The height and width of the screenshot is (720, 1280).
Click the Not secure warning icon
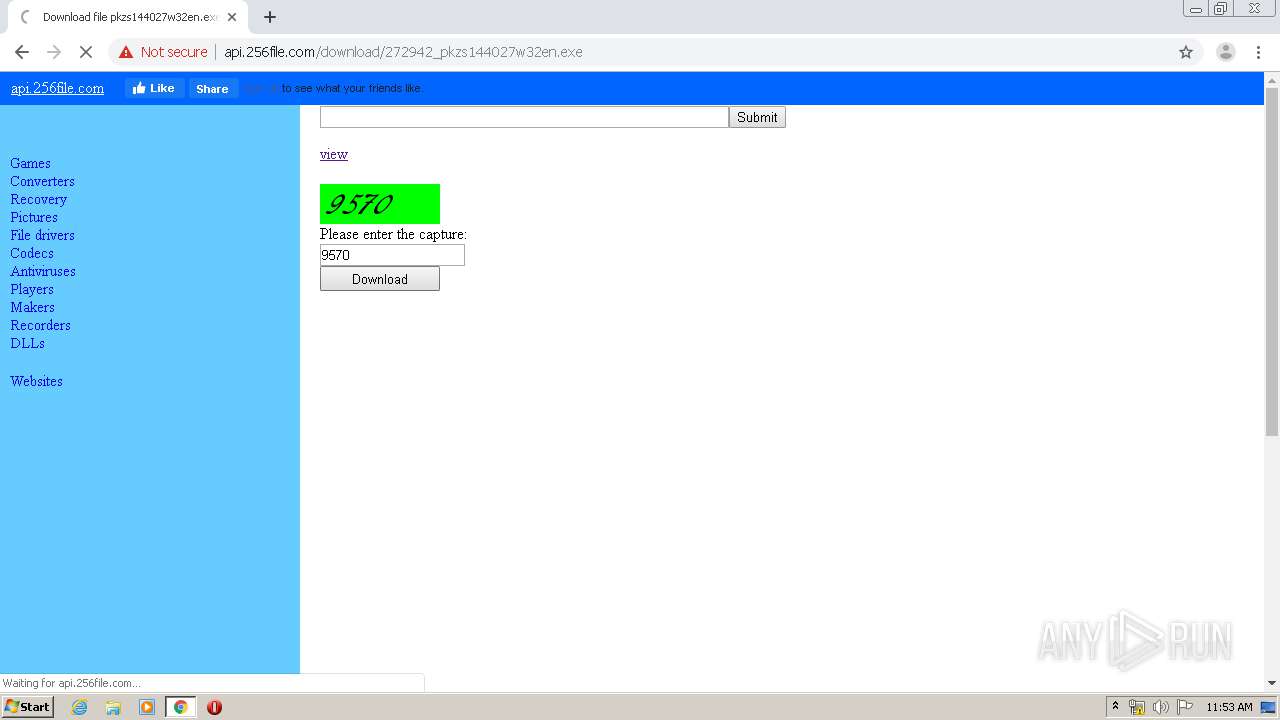click(x=126, y=52)
